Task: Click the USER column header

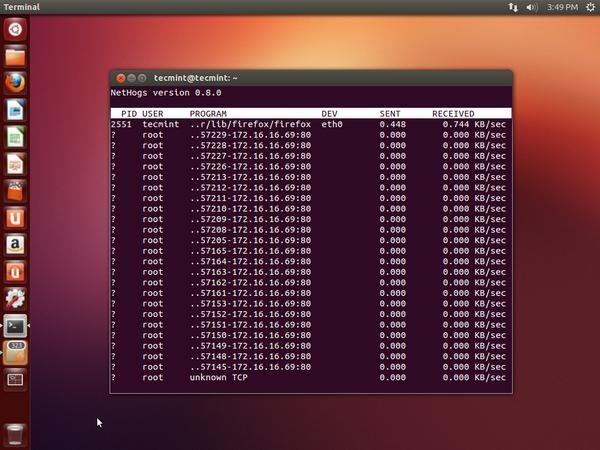Action: [x=153, y=114]
